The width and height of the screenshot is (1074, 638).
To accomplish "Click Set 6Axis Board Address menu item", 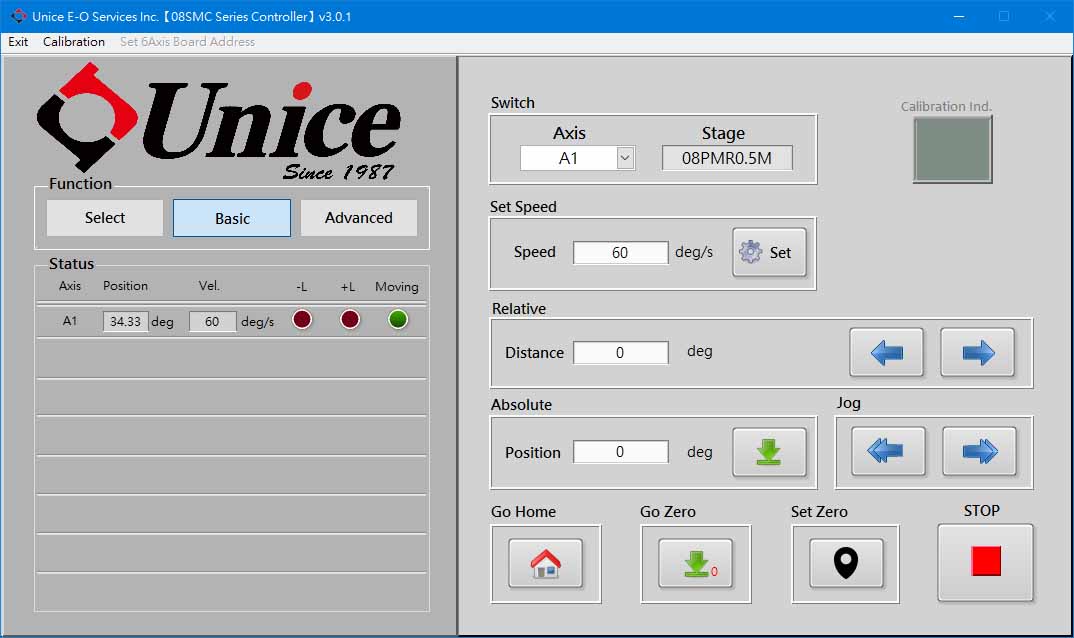I will tap(187, 42).
